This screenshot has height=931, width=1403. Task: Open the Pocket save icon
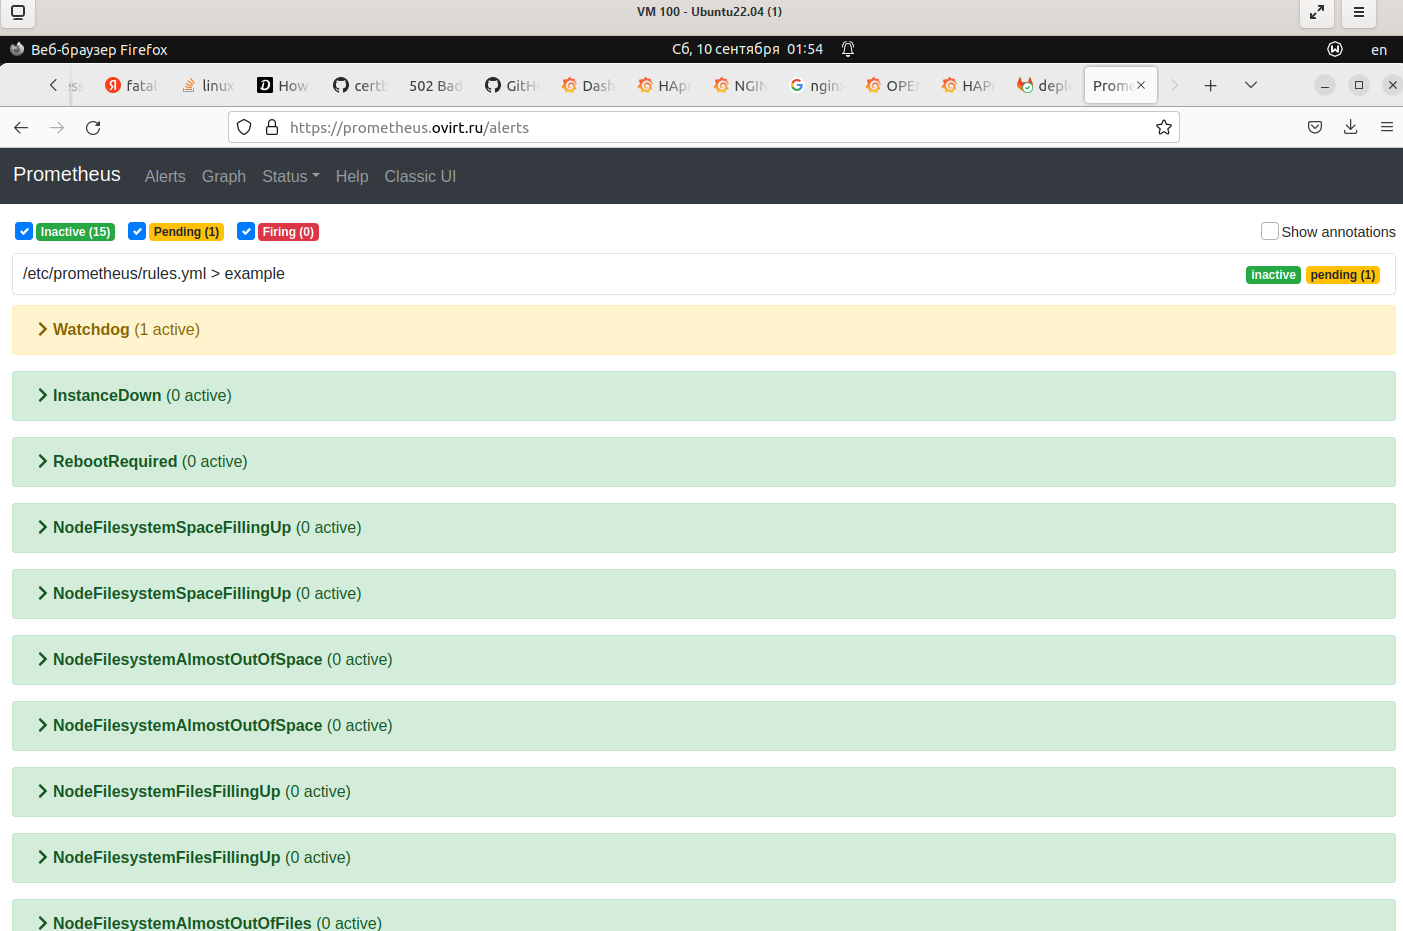1315,128
